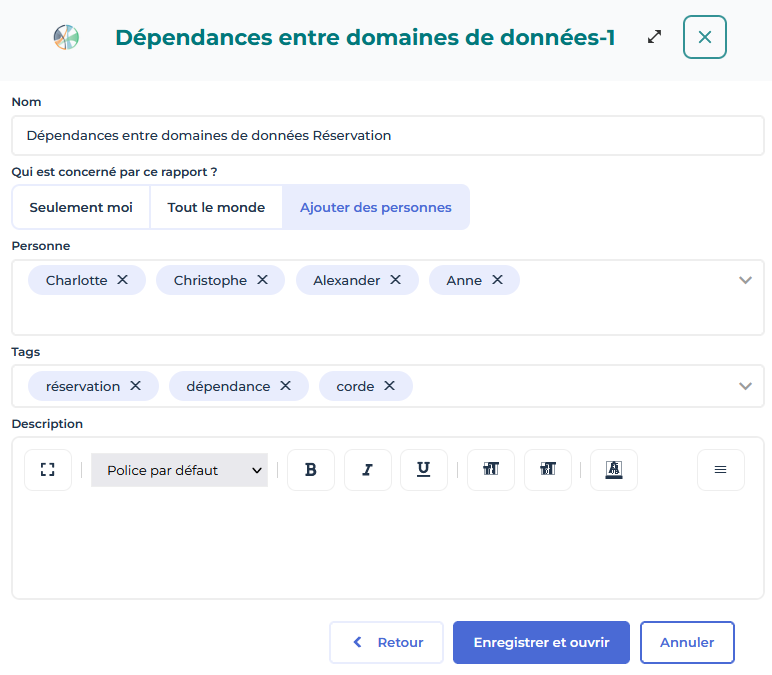Apply italic formatting in the description toolbar
The width and height of the screenshot is (772, 675).
tap(367, 470)
